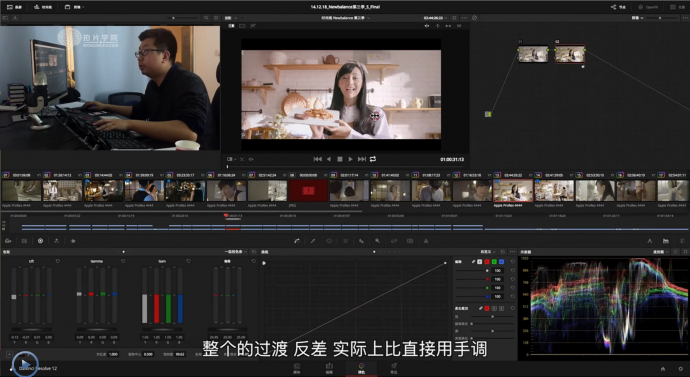The height and width of the screenshot is (377, 690).
Task: Open the Color Match palette icon
Action: [24, 241]
